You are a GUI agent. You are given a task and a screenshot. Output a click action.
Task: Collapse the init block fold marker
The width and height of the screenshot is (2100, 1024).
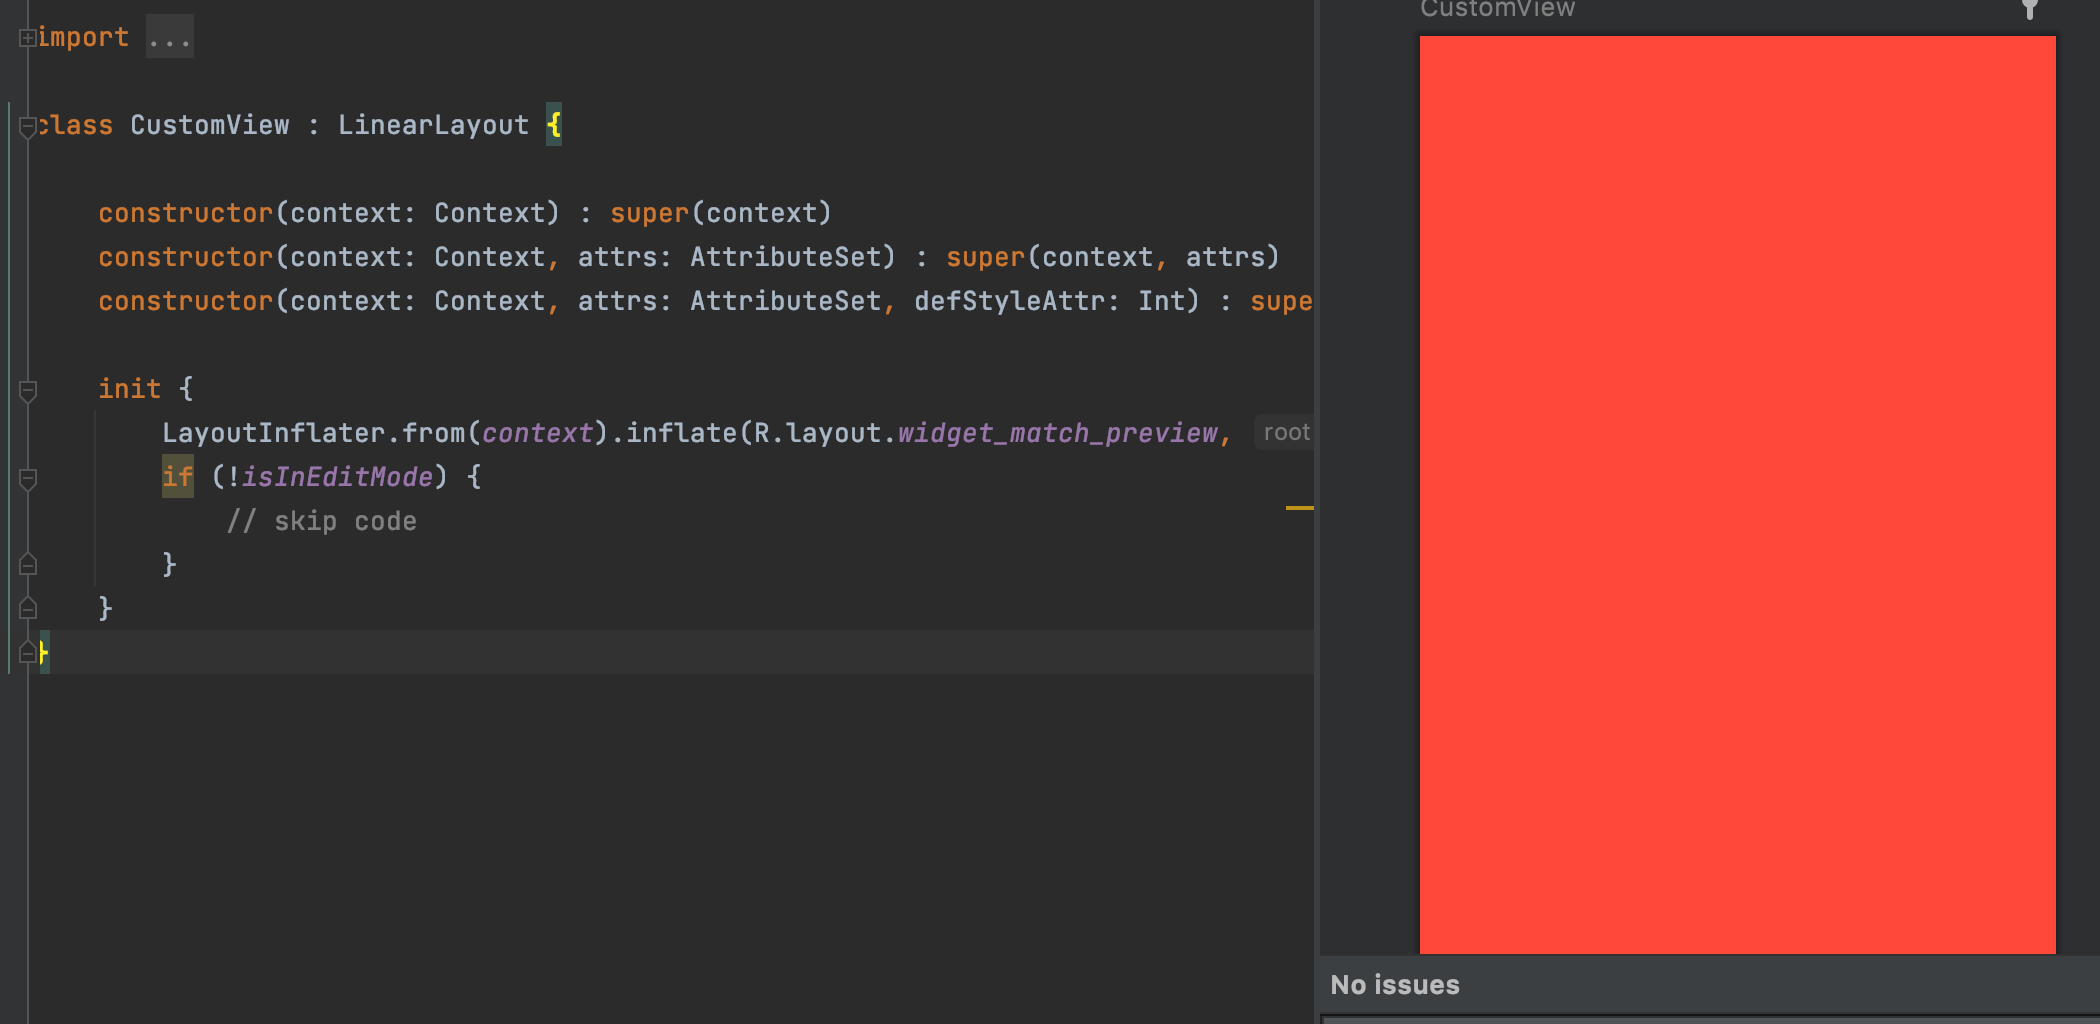click(28, 391)
